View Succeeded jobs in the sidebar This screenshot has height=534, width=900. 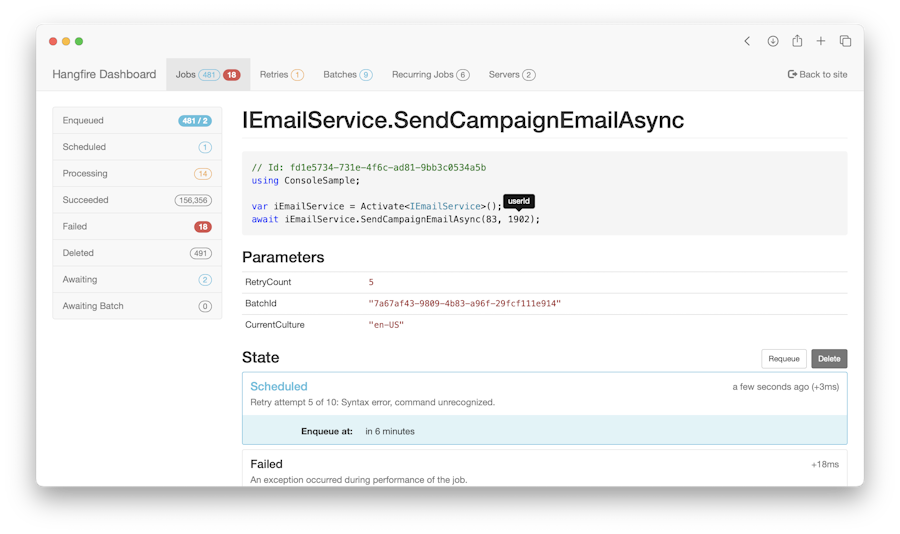pos(137,200)
